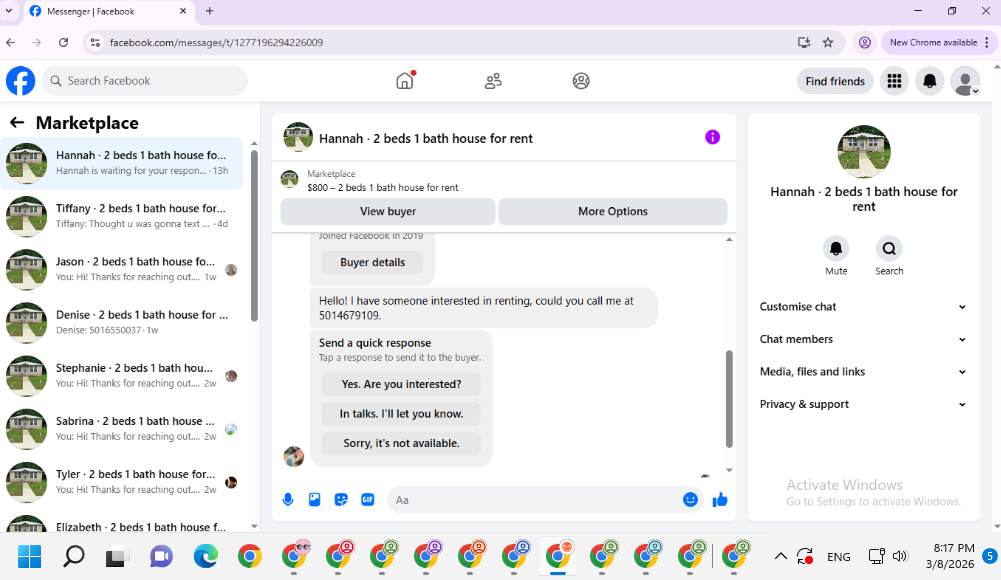Open the emoji picker smiley
1001x580 pixels.
pos(690,500)
